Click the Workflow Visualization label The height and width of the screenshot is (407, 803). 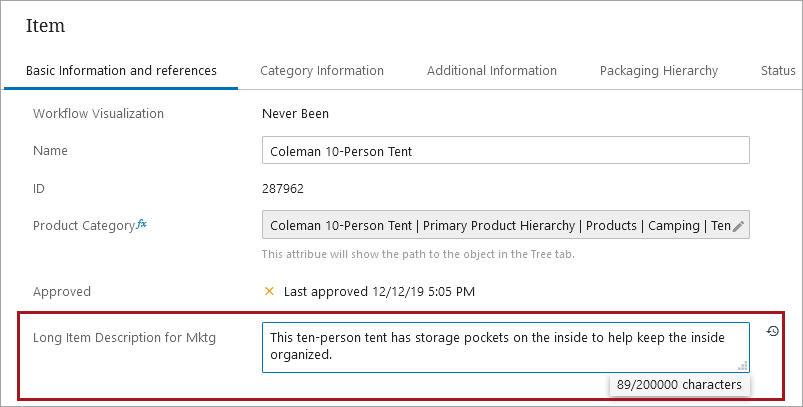(98, 114)
